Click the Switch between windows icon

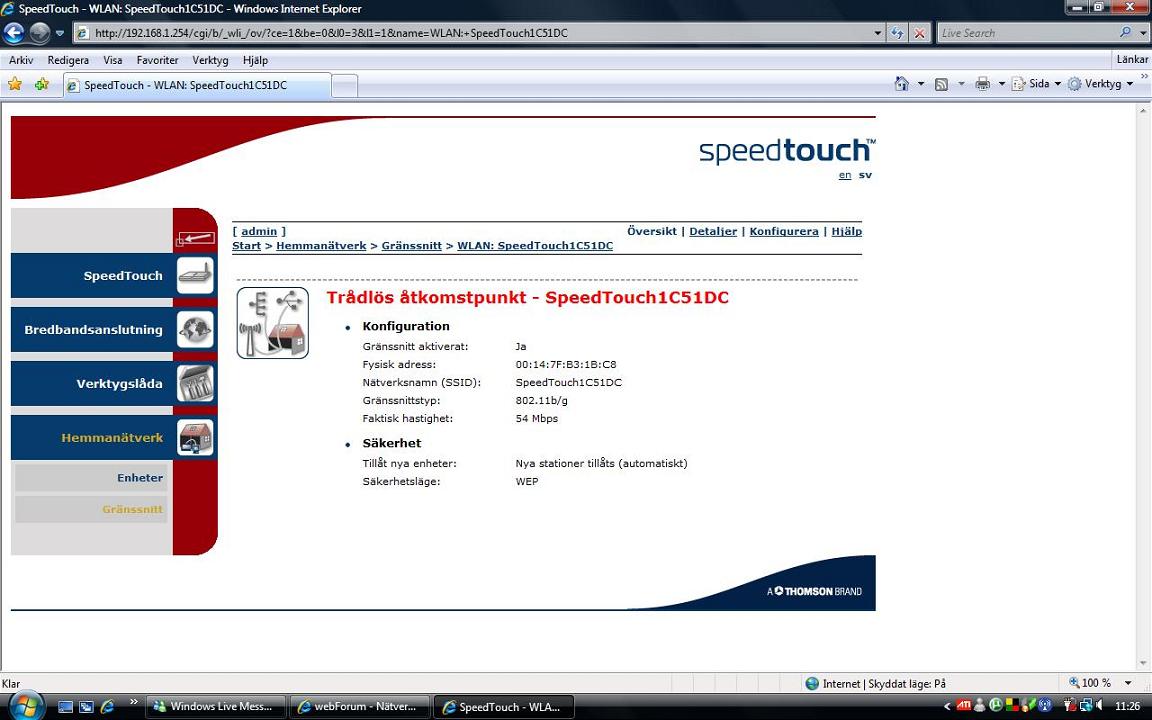[x=87, y=707]
